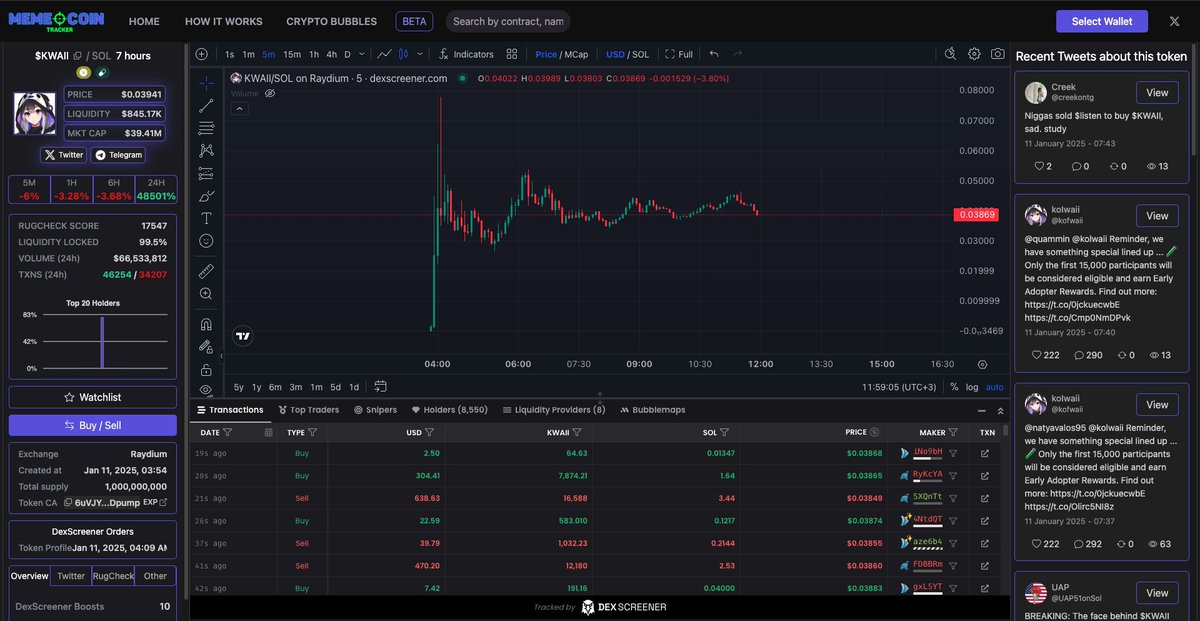Filter by maker RyKcYA
The image size is (1200, 621).
click(953, 474)
